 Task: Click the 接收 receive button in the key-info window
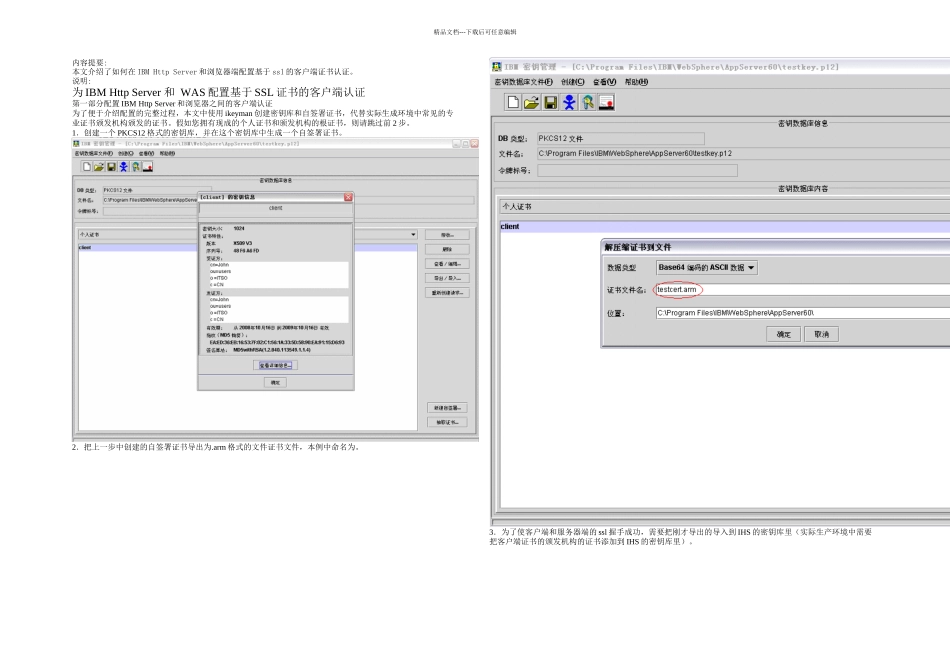[x=447, y=235]
